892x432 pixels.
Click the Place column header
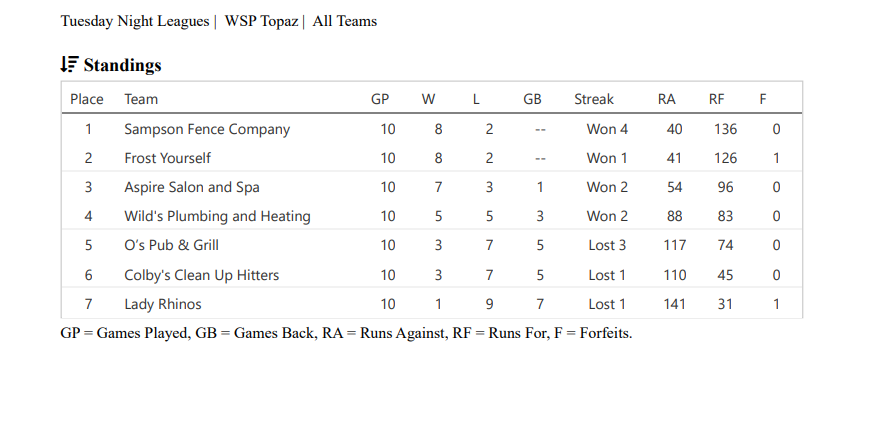click(x=87, y=99)
